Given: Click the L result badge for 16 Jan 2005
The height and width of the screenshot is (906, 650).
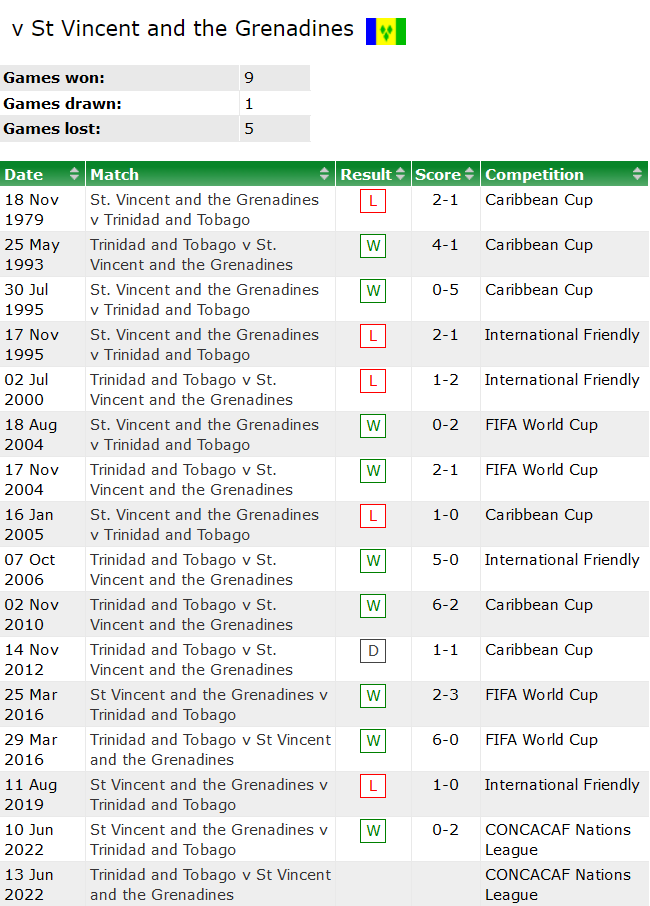Looking at the screenshot, I should [373, 516].
